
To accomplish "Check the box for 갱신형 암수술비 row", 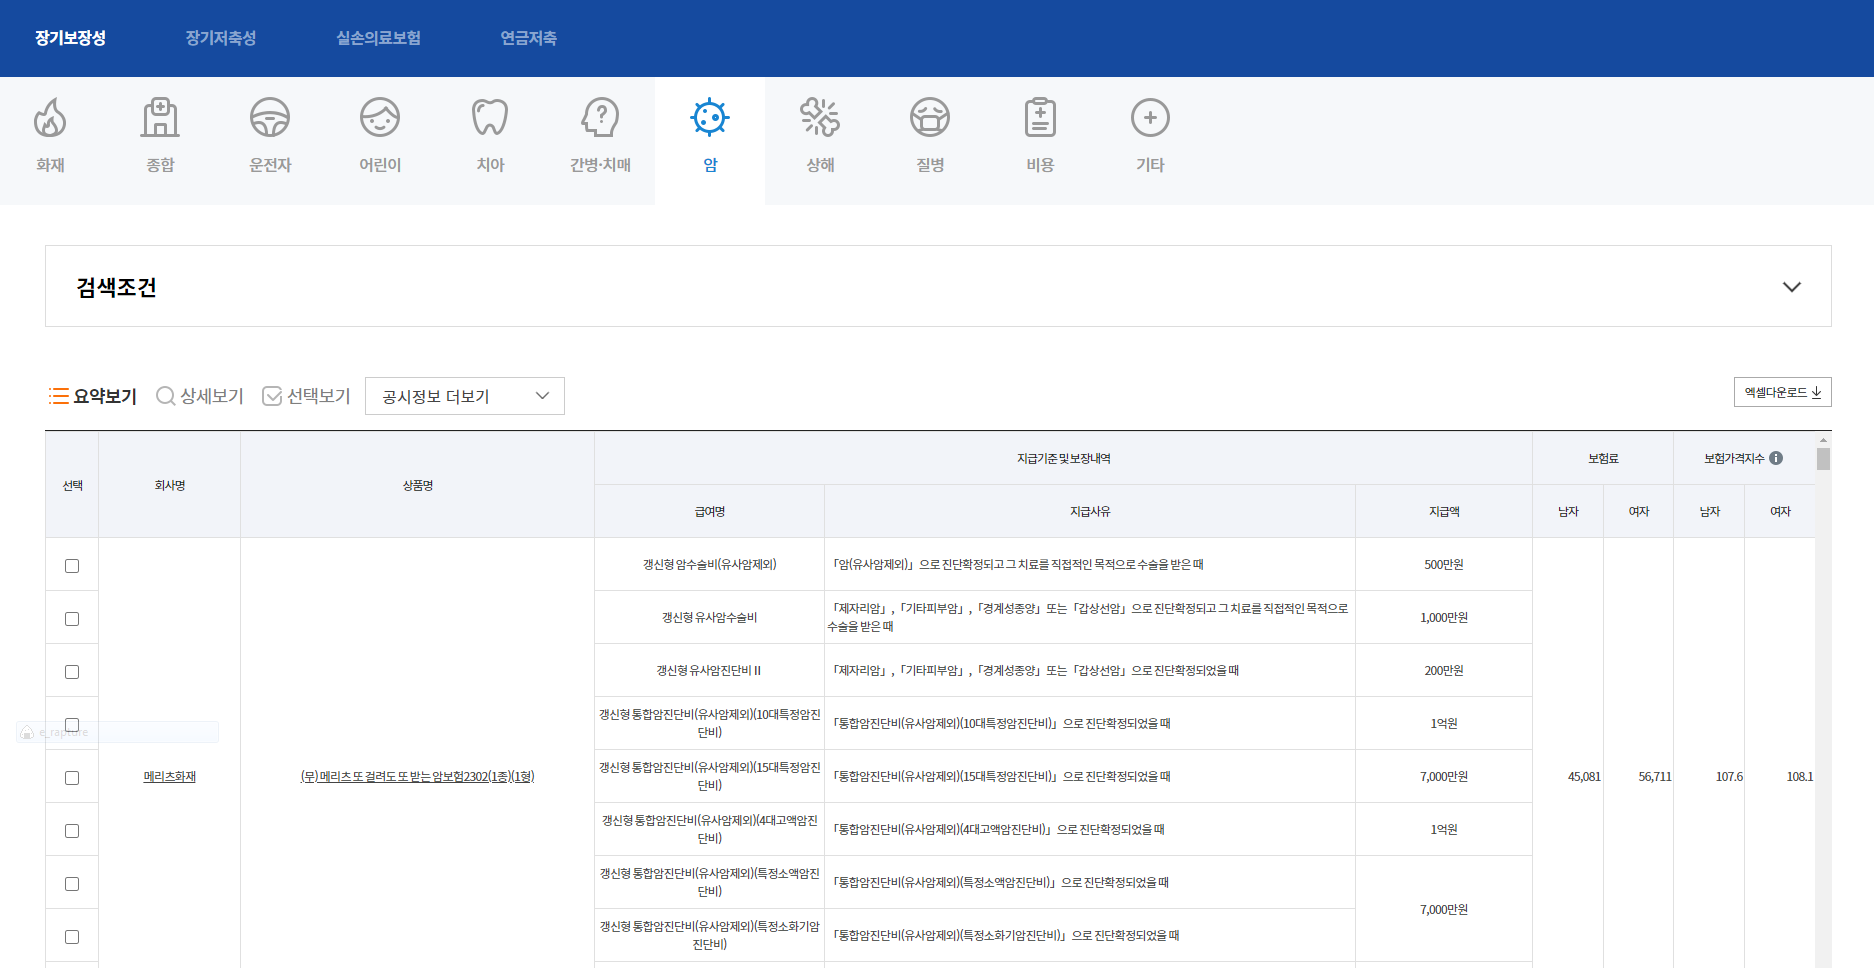I will 72,566.
